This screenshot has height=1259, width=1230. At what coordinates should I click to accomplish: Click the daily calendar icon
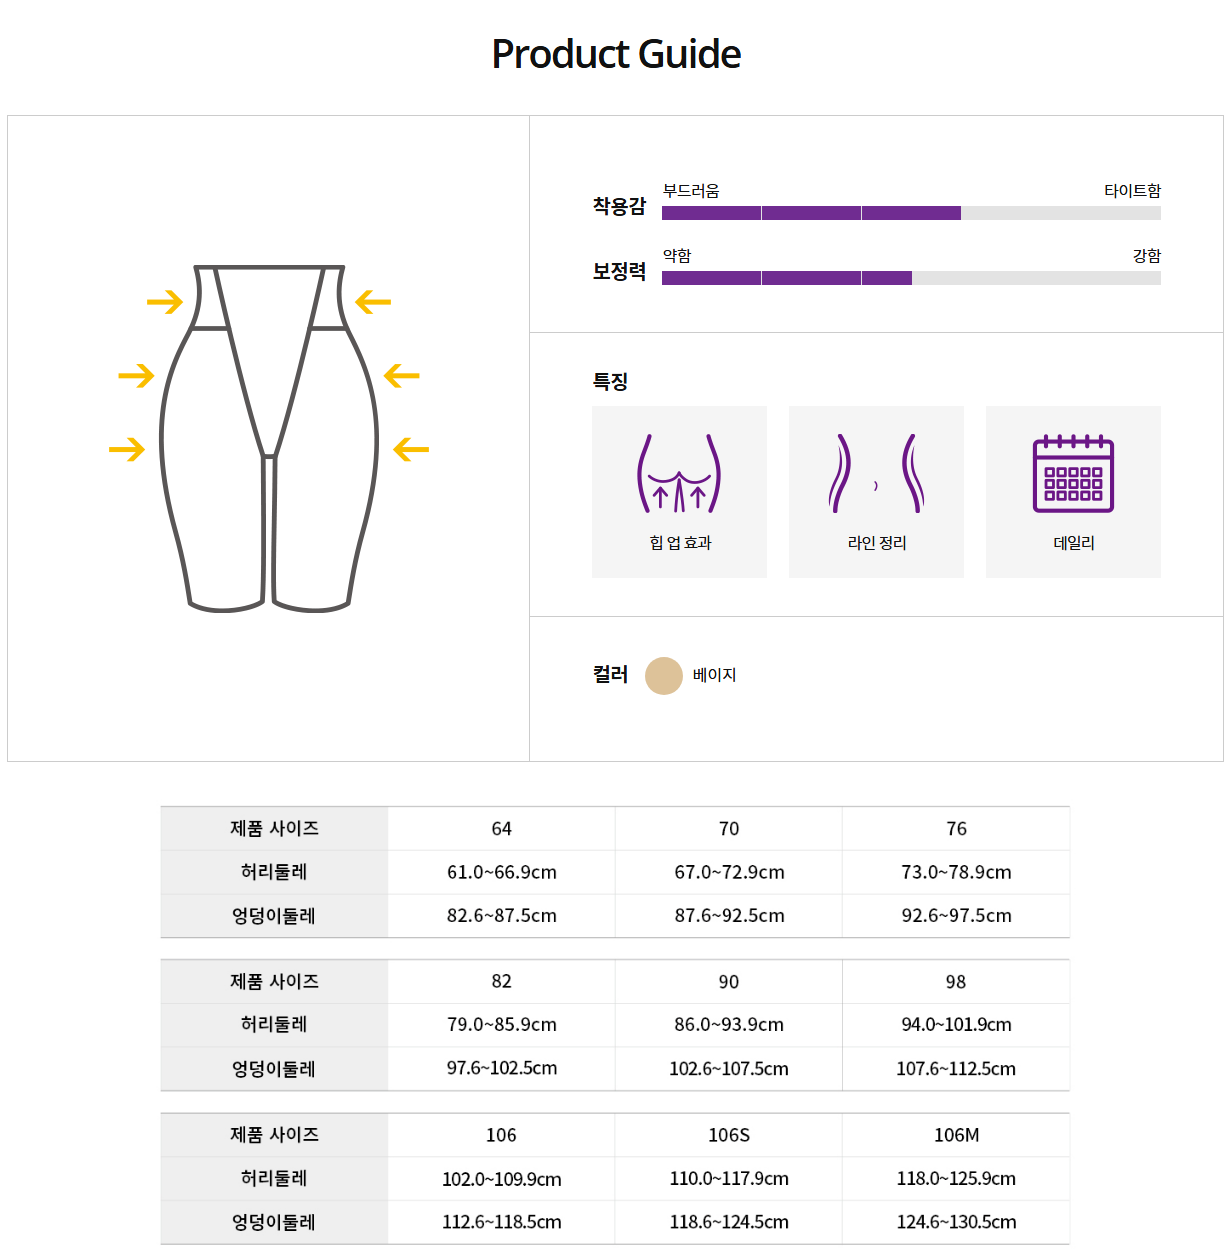pos(1073,474)
